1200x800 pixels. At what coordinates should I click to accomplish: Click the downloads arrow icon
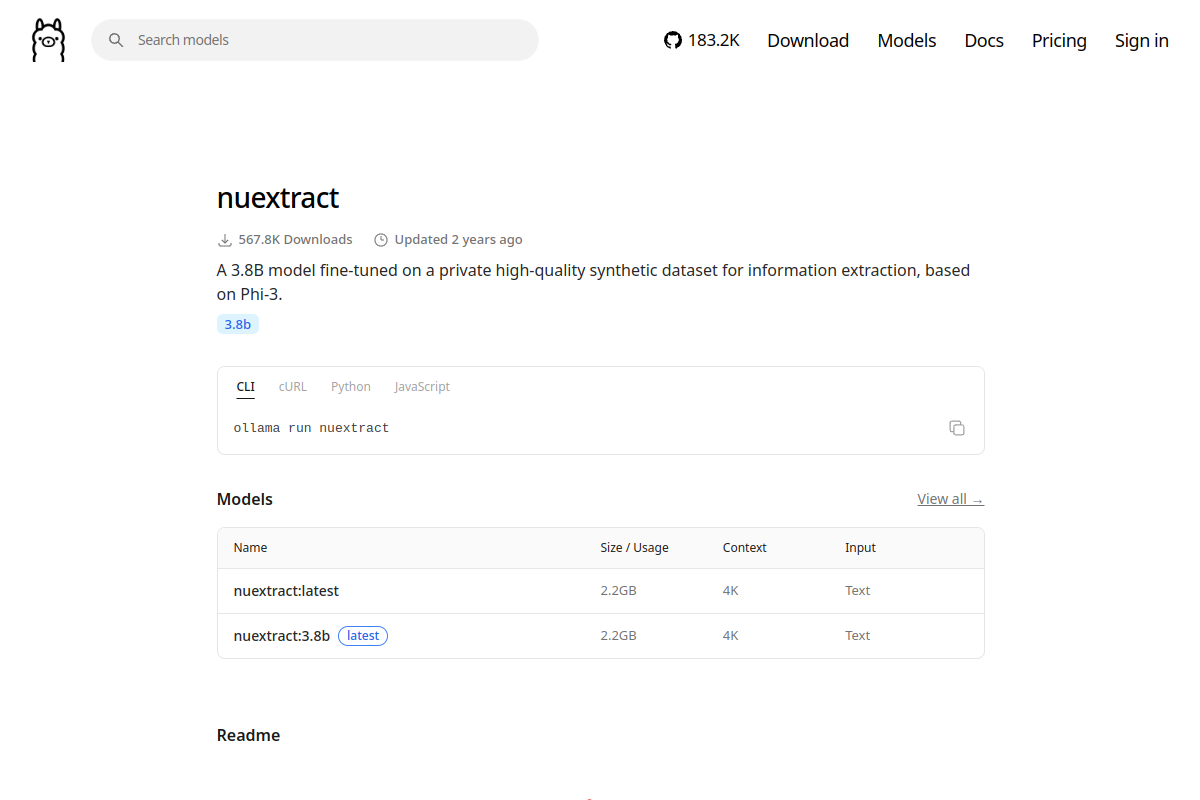225,240
